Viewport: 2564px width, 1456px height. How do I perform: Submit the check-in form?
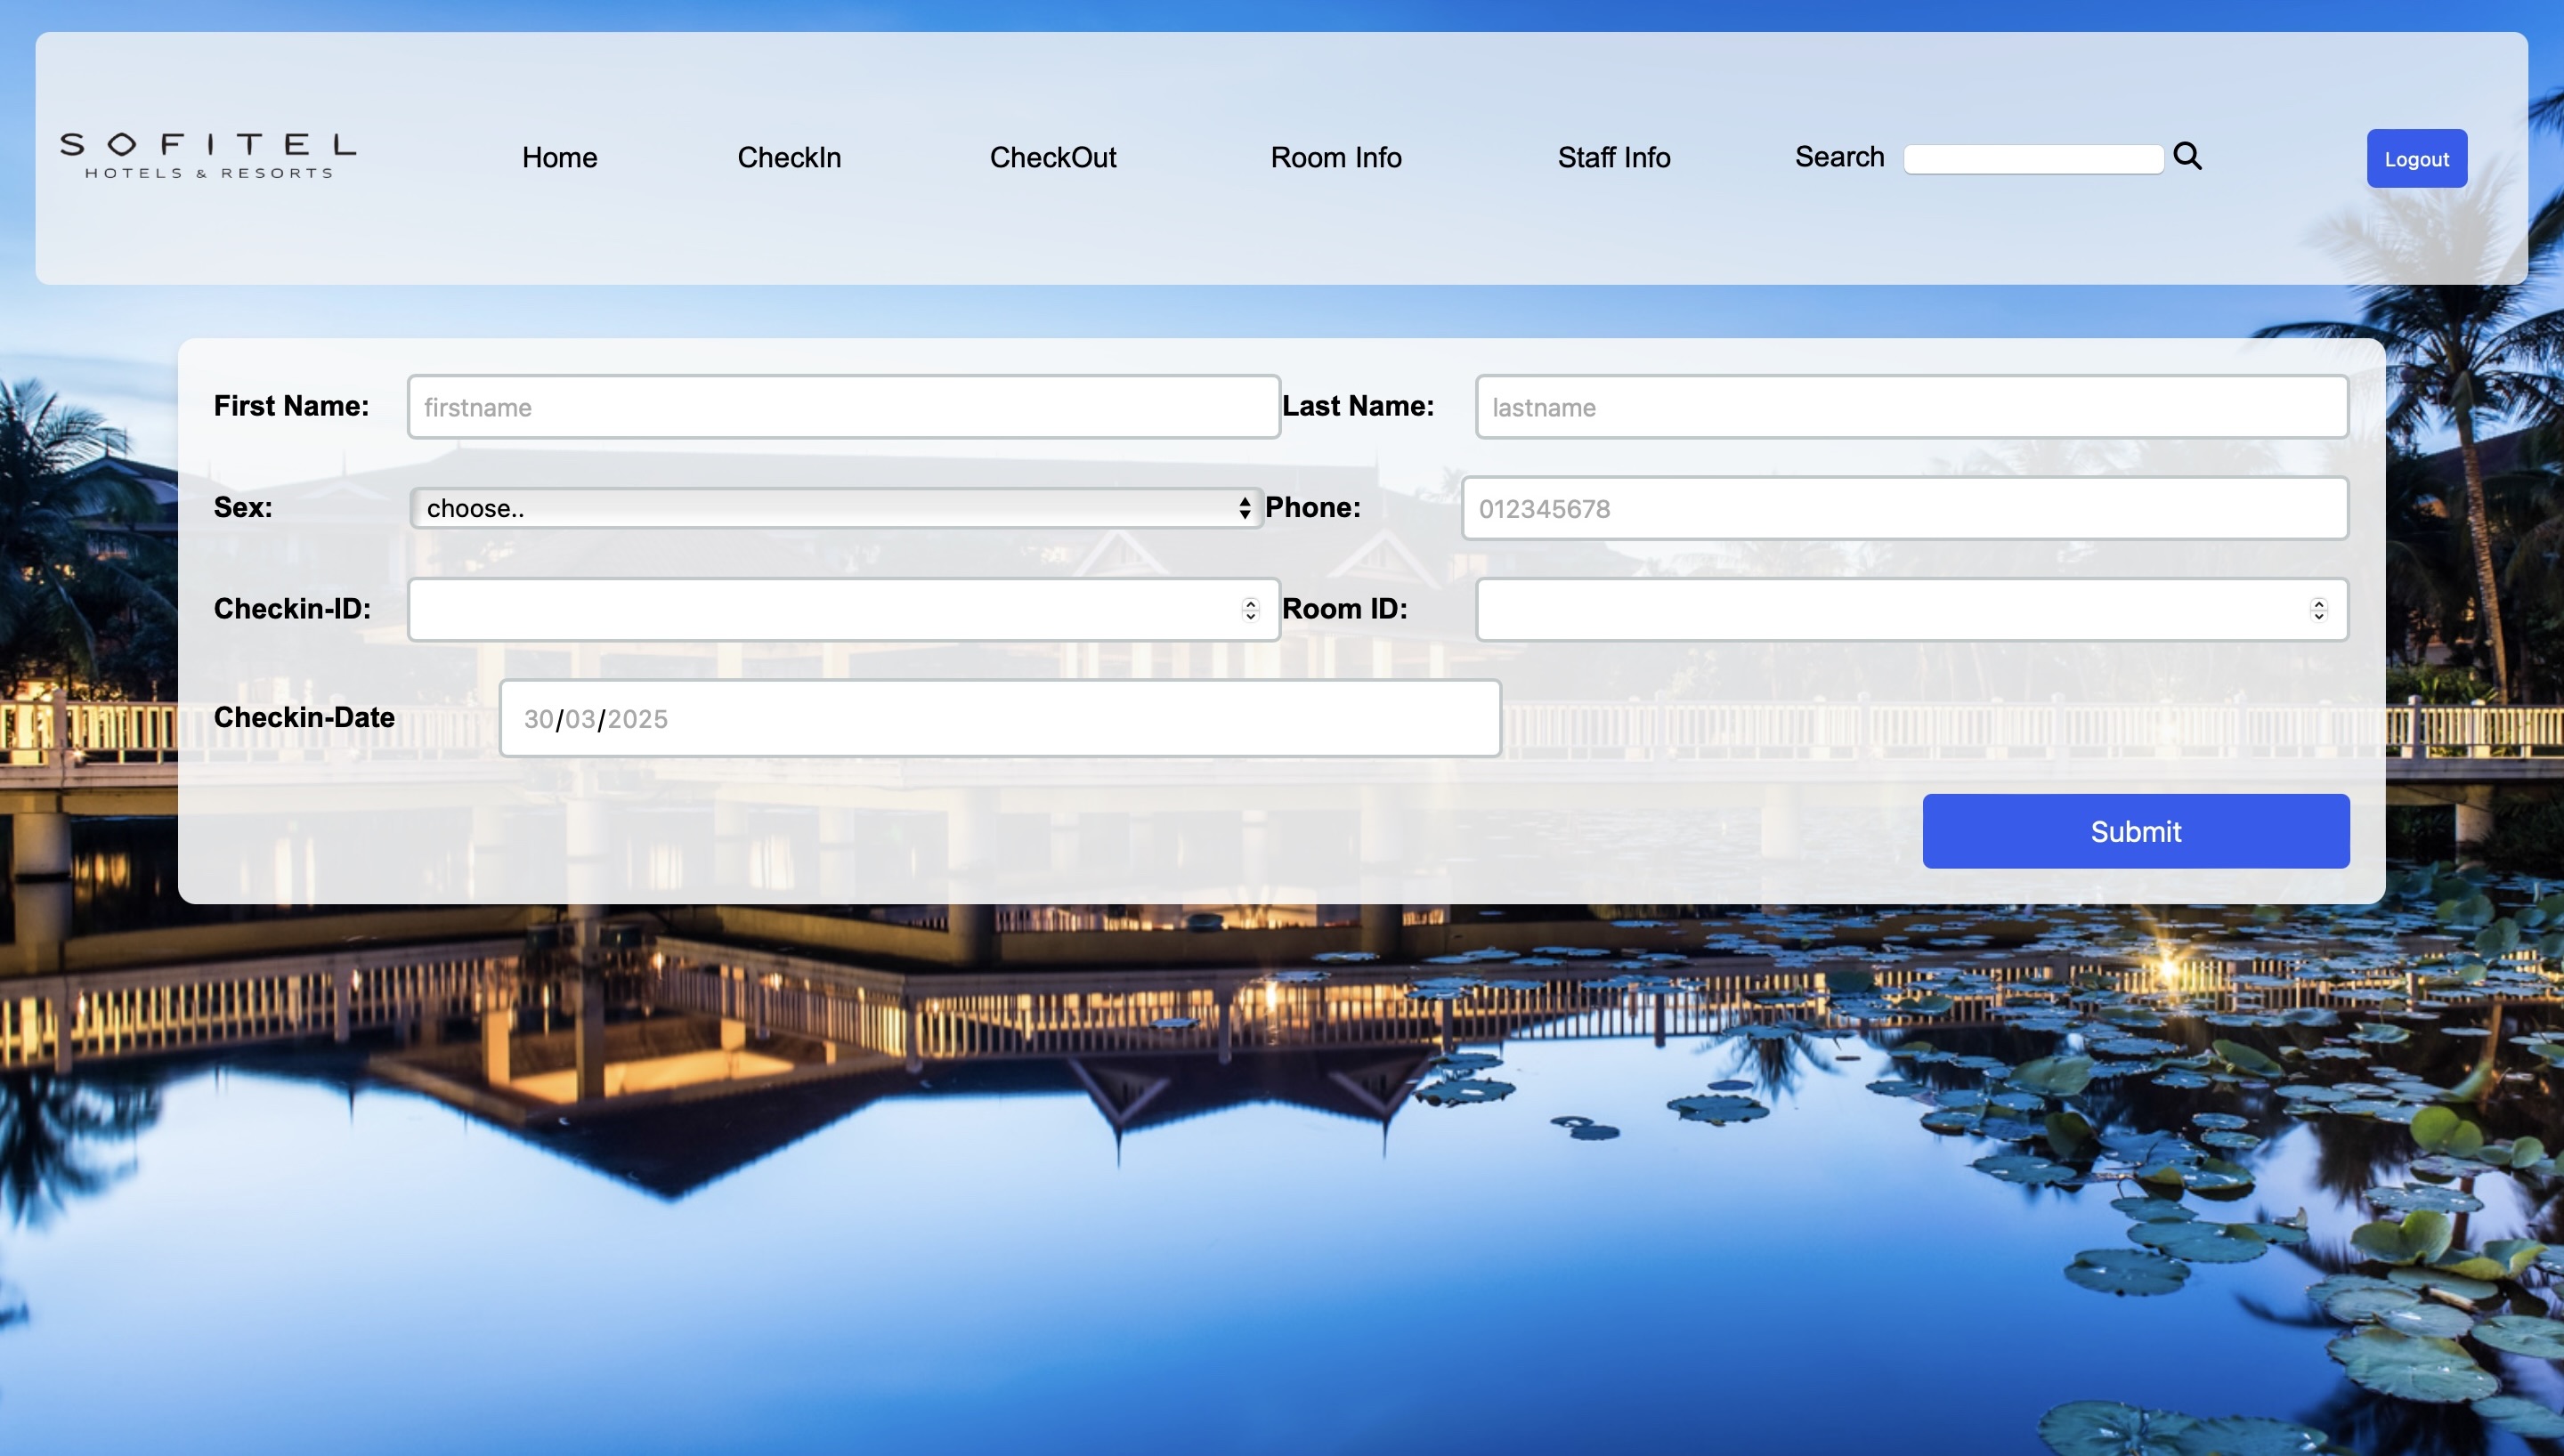click(x=2135, y=831)
